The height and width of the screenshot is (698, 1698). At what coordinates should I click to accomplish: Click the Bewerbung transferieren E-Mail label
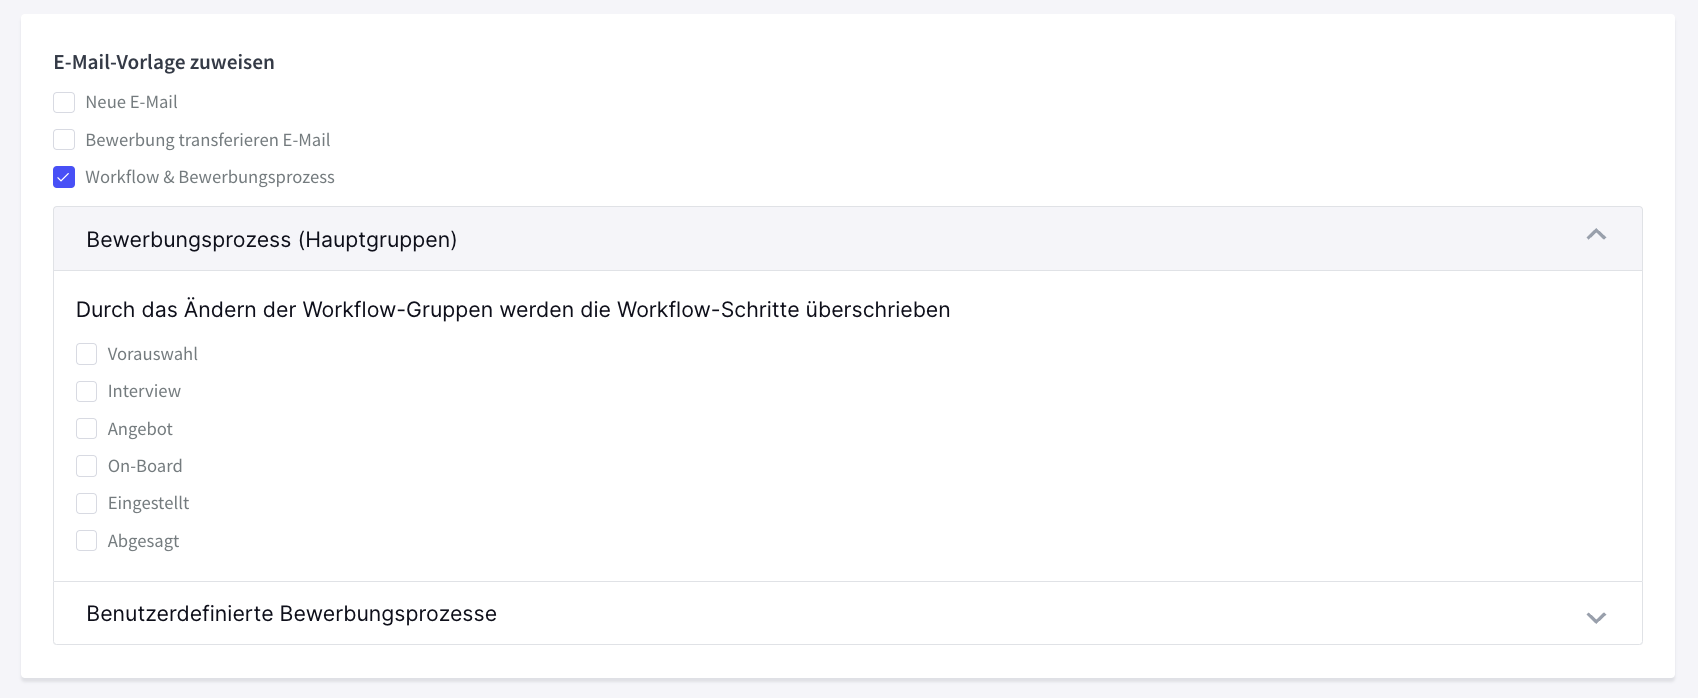(207, 140)
